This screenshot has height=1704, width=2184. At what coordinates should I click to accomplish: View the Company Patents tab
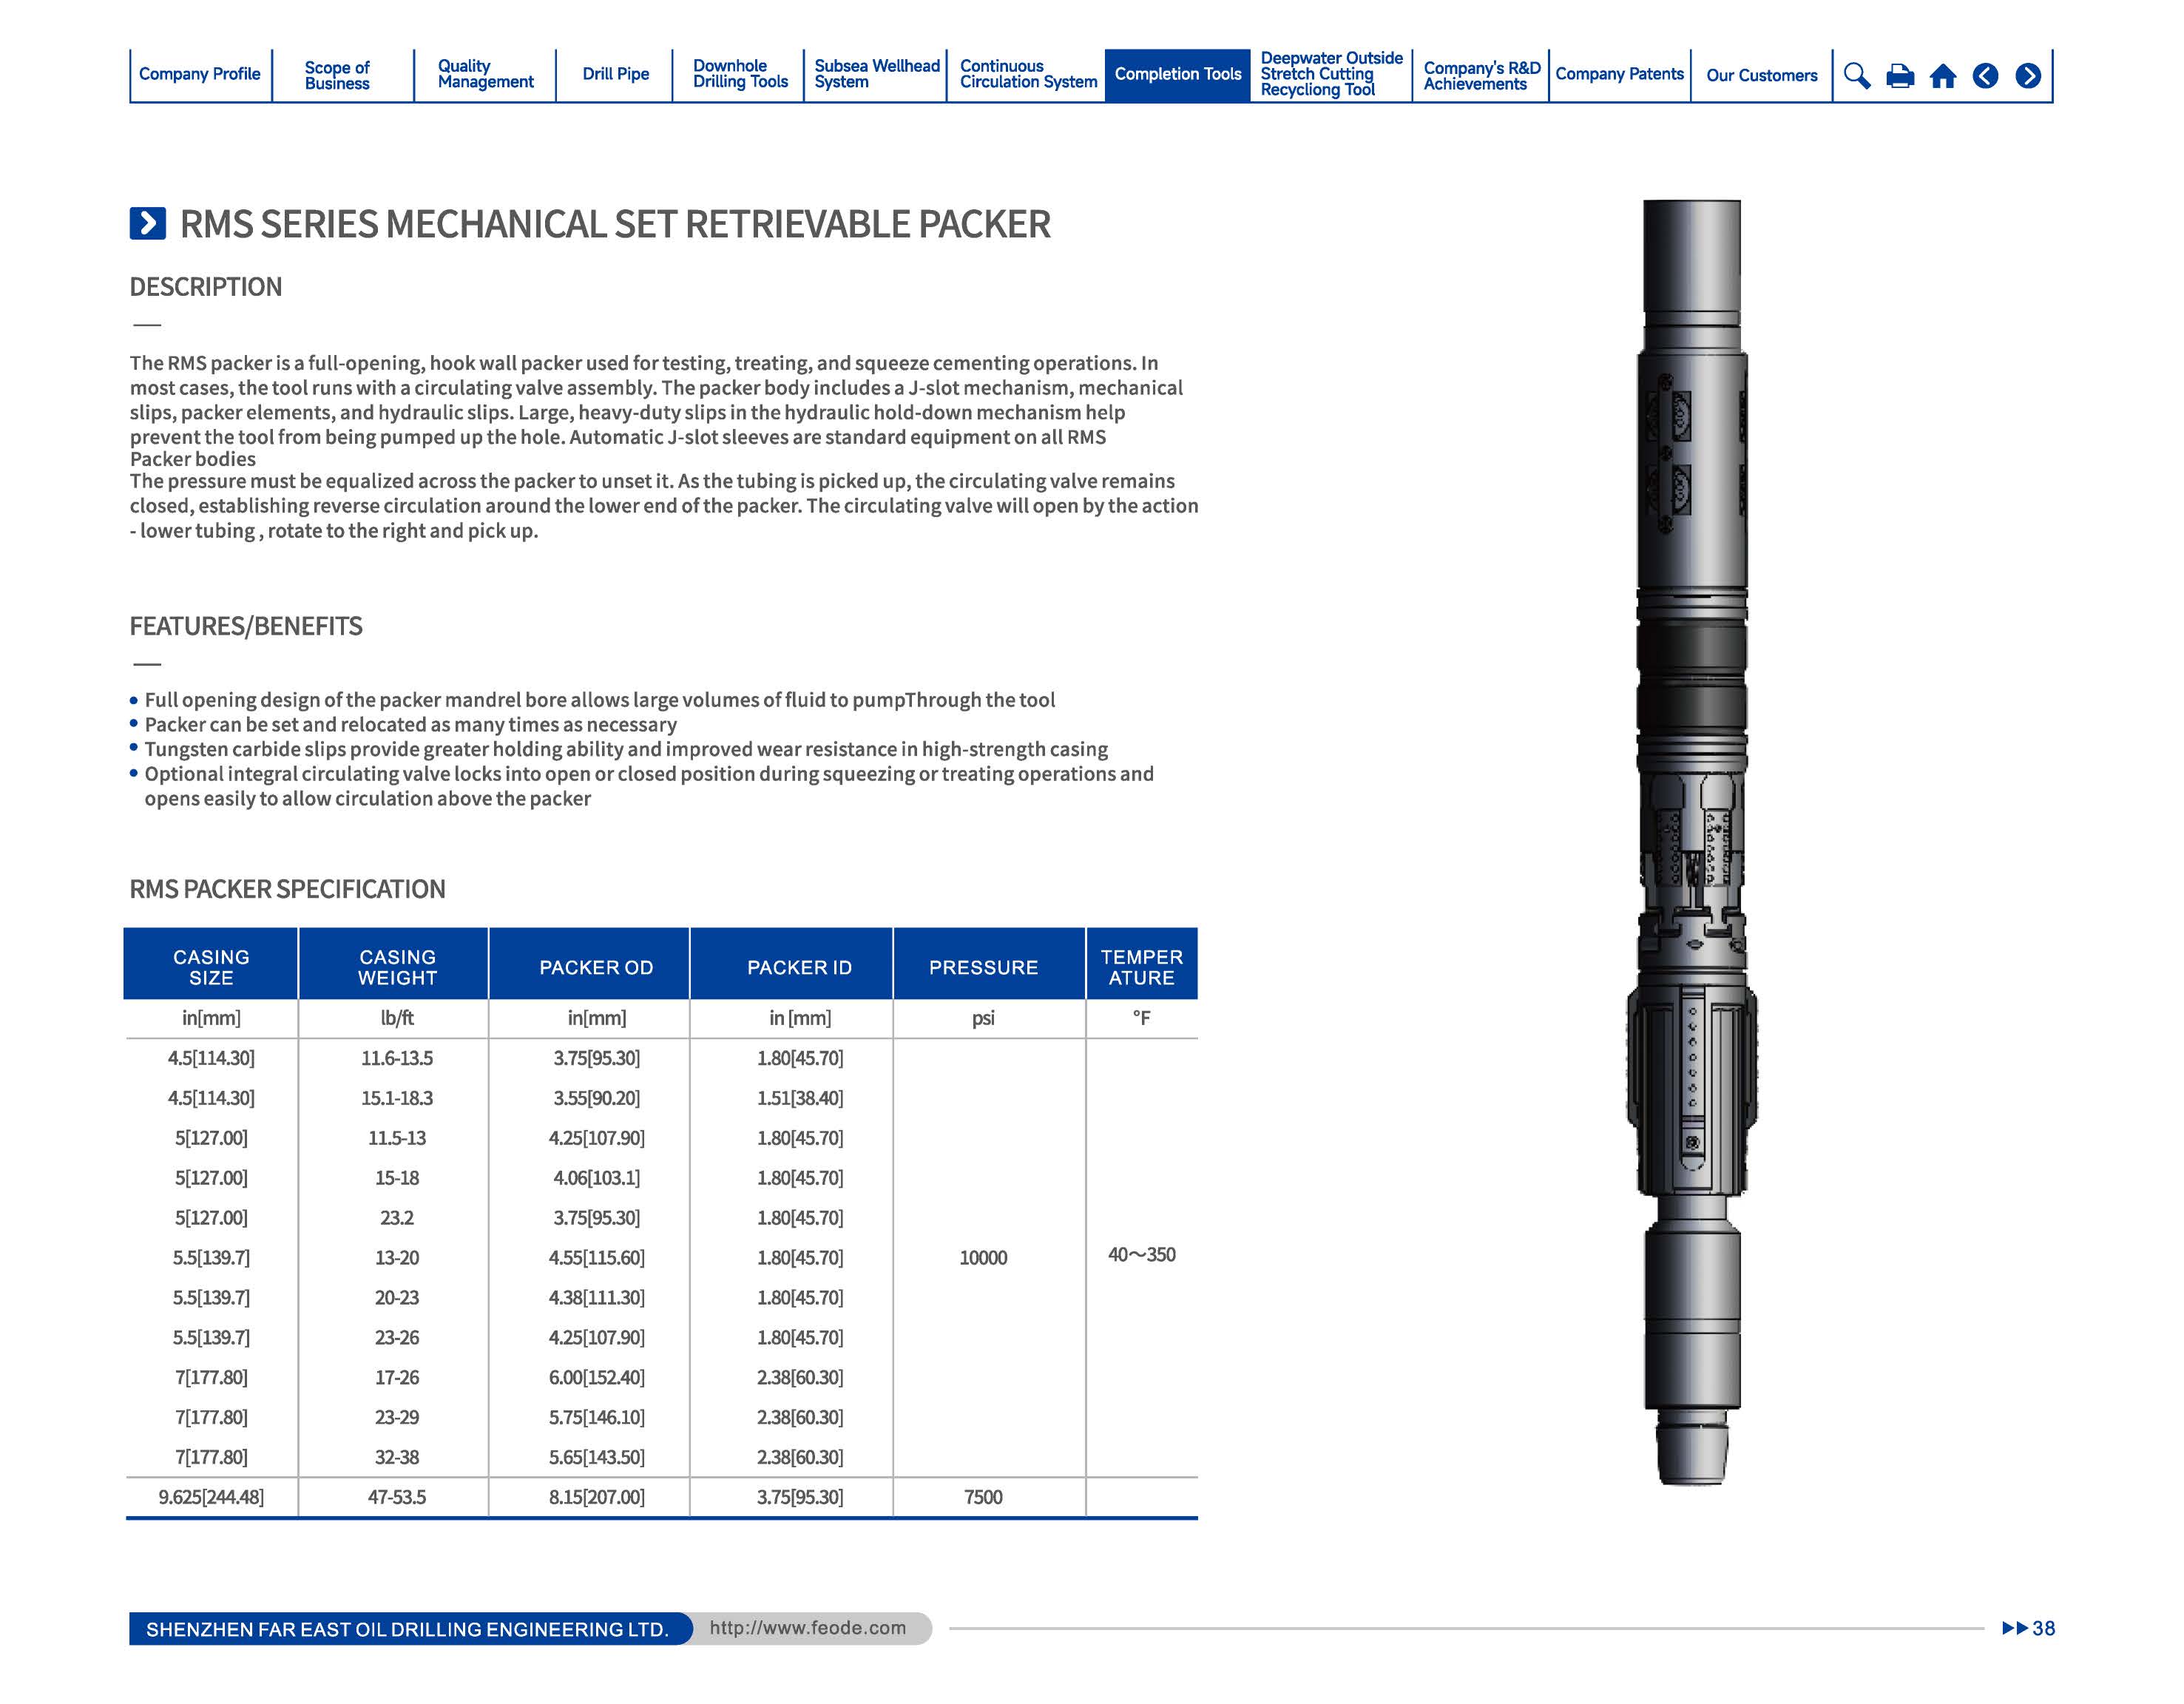pos(1620,75)
